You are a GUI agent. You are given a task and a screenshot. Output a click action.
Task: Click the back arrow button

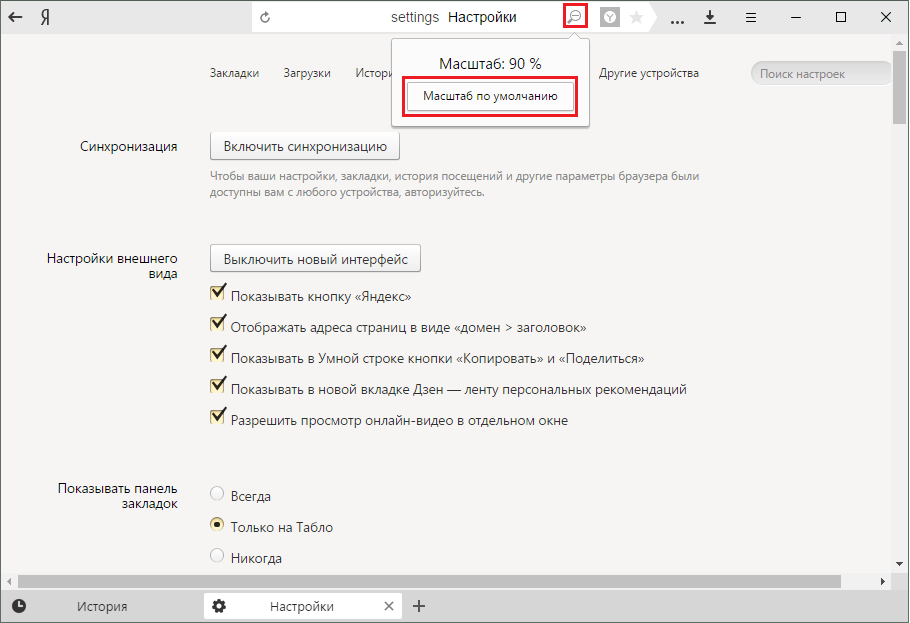16,18
